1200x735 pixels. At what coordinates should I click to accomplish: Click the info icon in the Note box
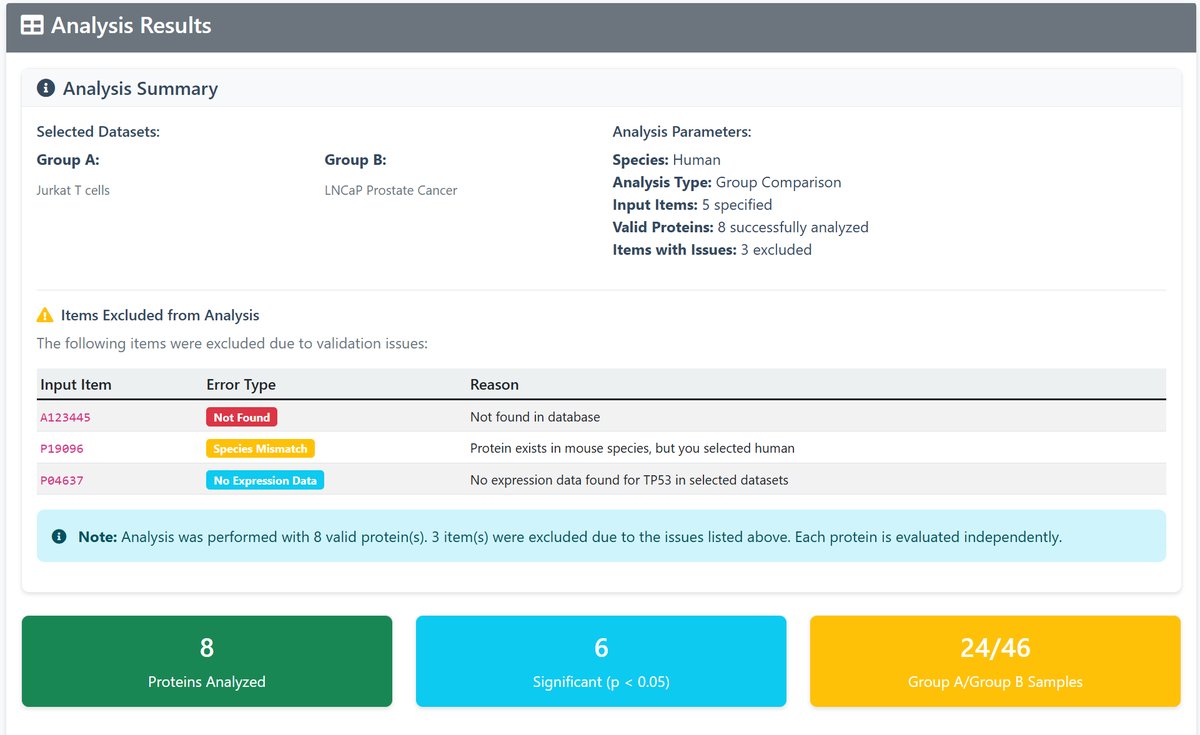(x=60, y=537)
